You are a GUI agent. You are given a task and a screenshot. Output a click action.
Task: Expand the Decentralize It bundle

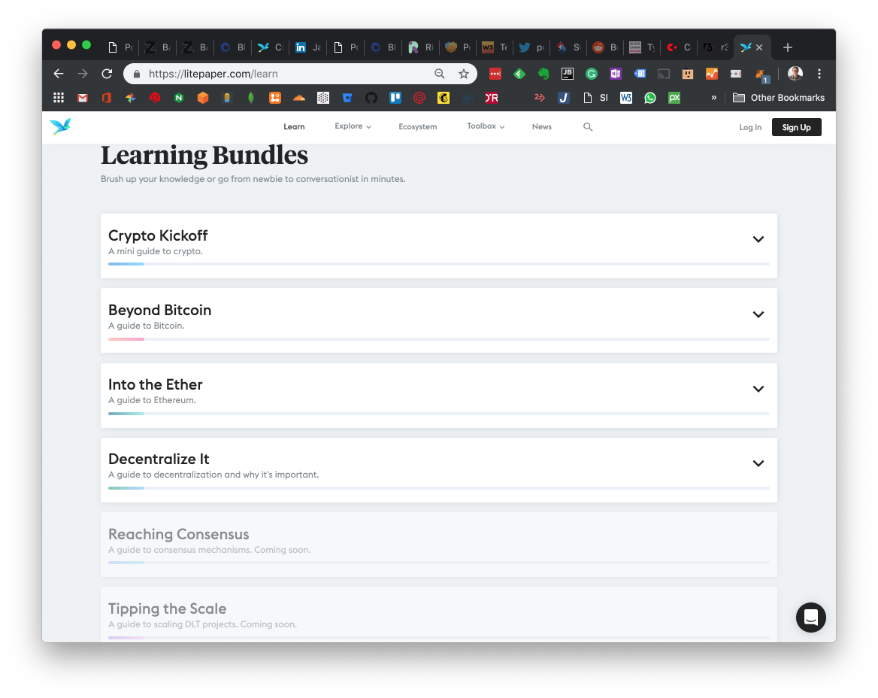pos(758,463)
